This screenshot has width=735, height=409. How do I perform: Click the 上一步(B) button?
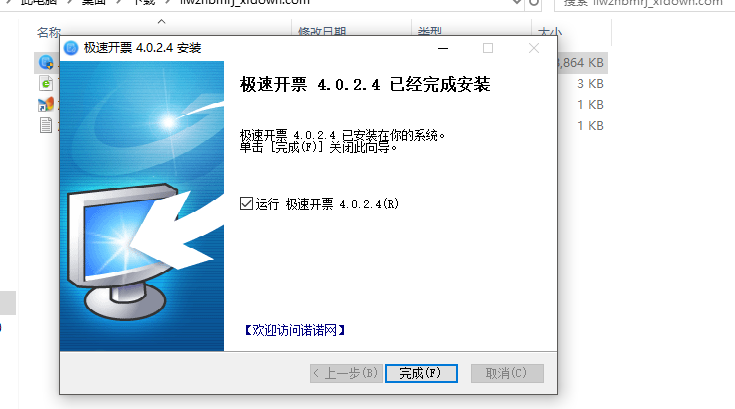[345, 373]
